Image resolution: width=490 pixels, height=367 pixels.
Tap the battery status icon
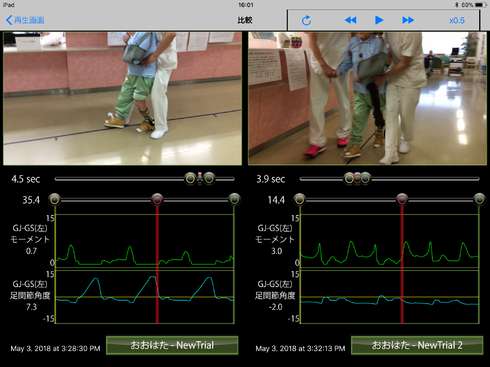click(x=481, y=5)
